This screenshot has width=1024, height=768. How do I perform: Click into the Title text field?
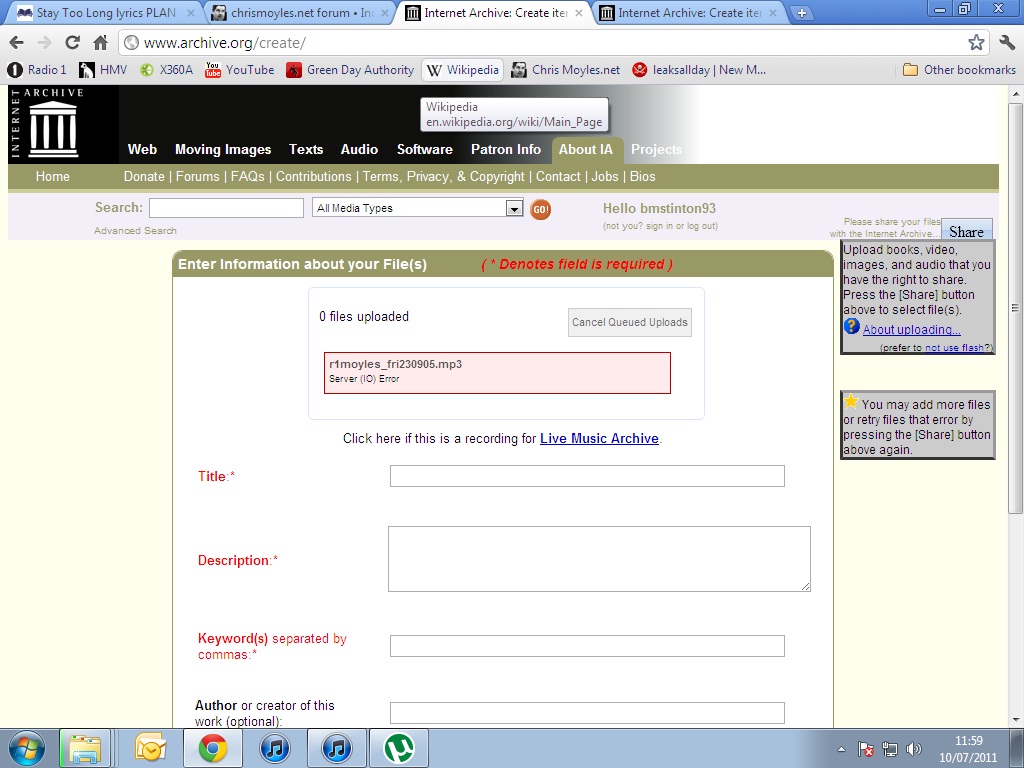click(587, 476)
